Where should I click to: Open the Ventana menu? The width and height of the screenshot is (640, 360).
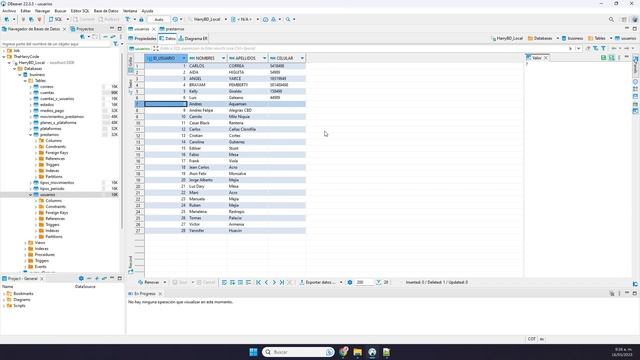(x=130, y=11)
